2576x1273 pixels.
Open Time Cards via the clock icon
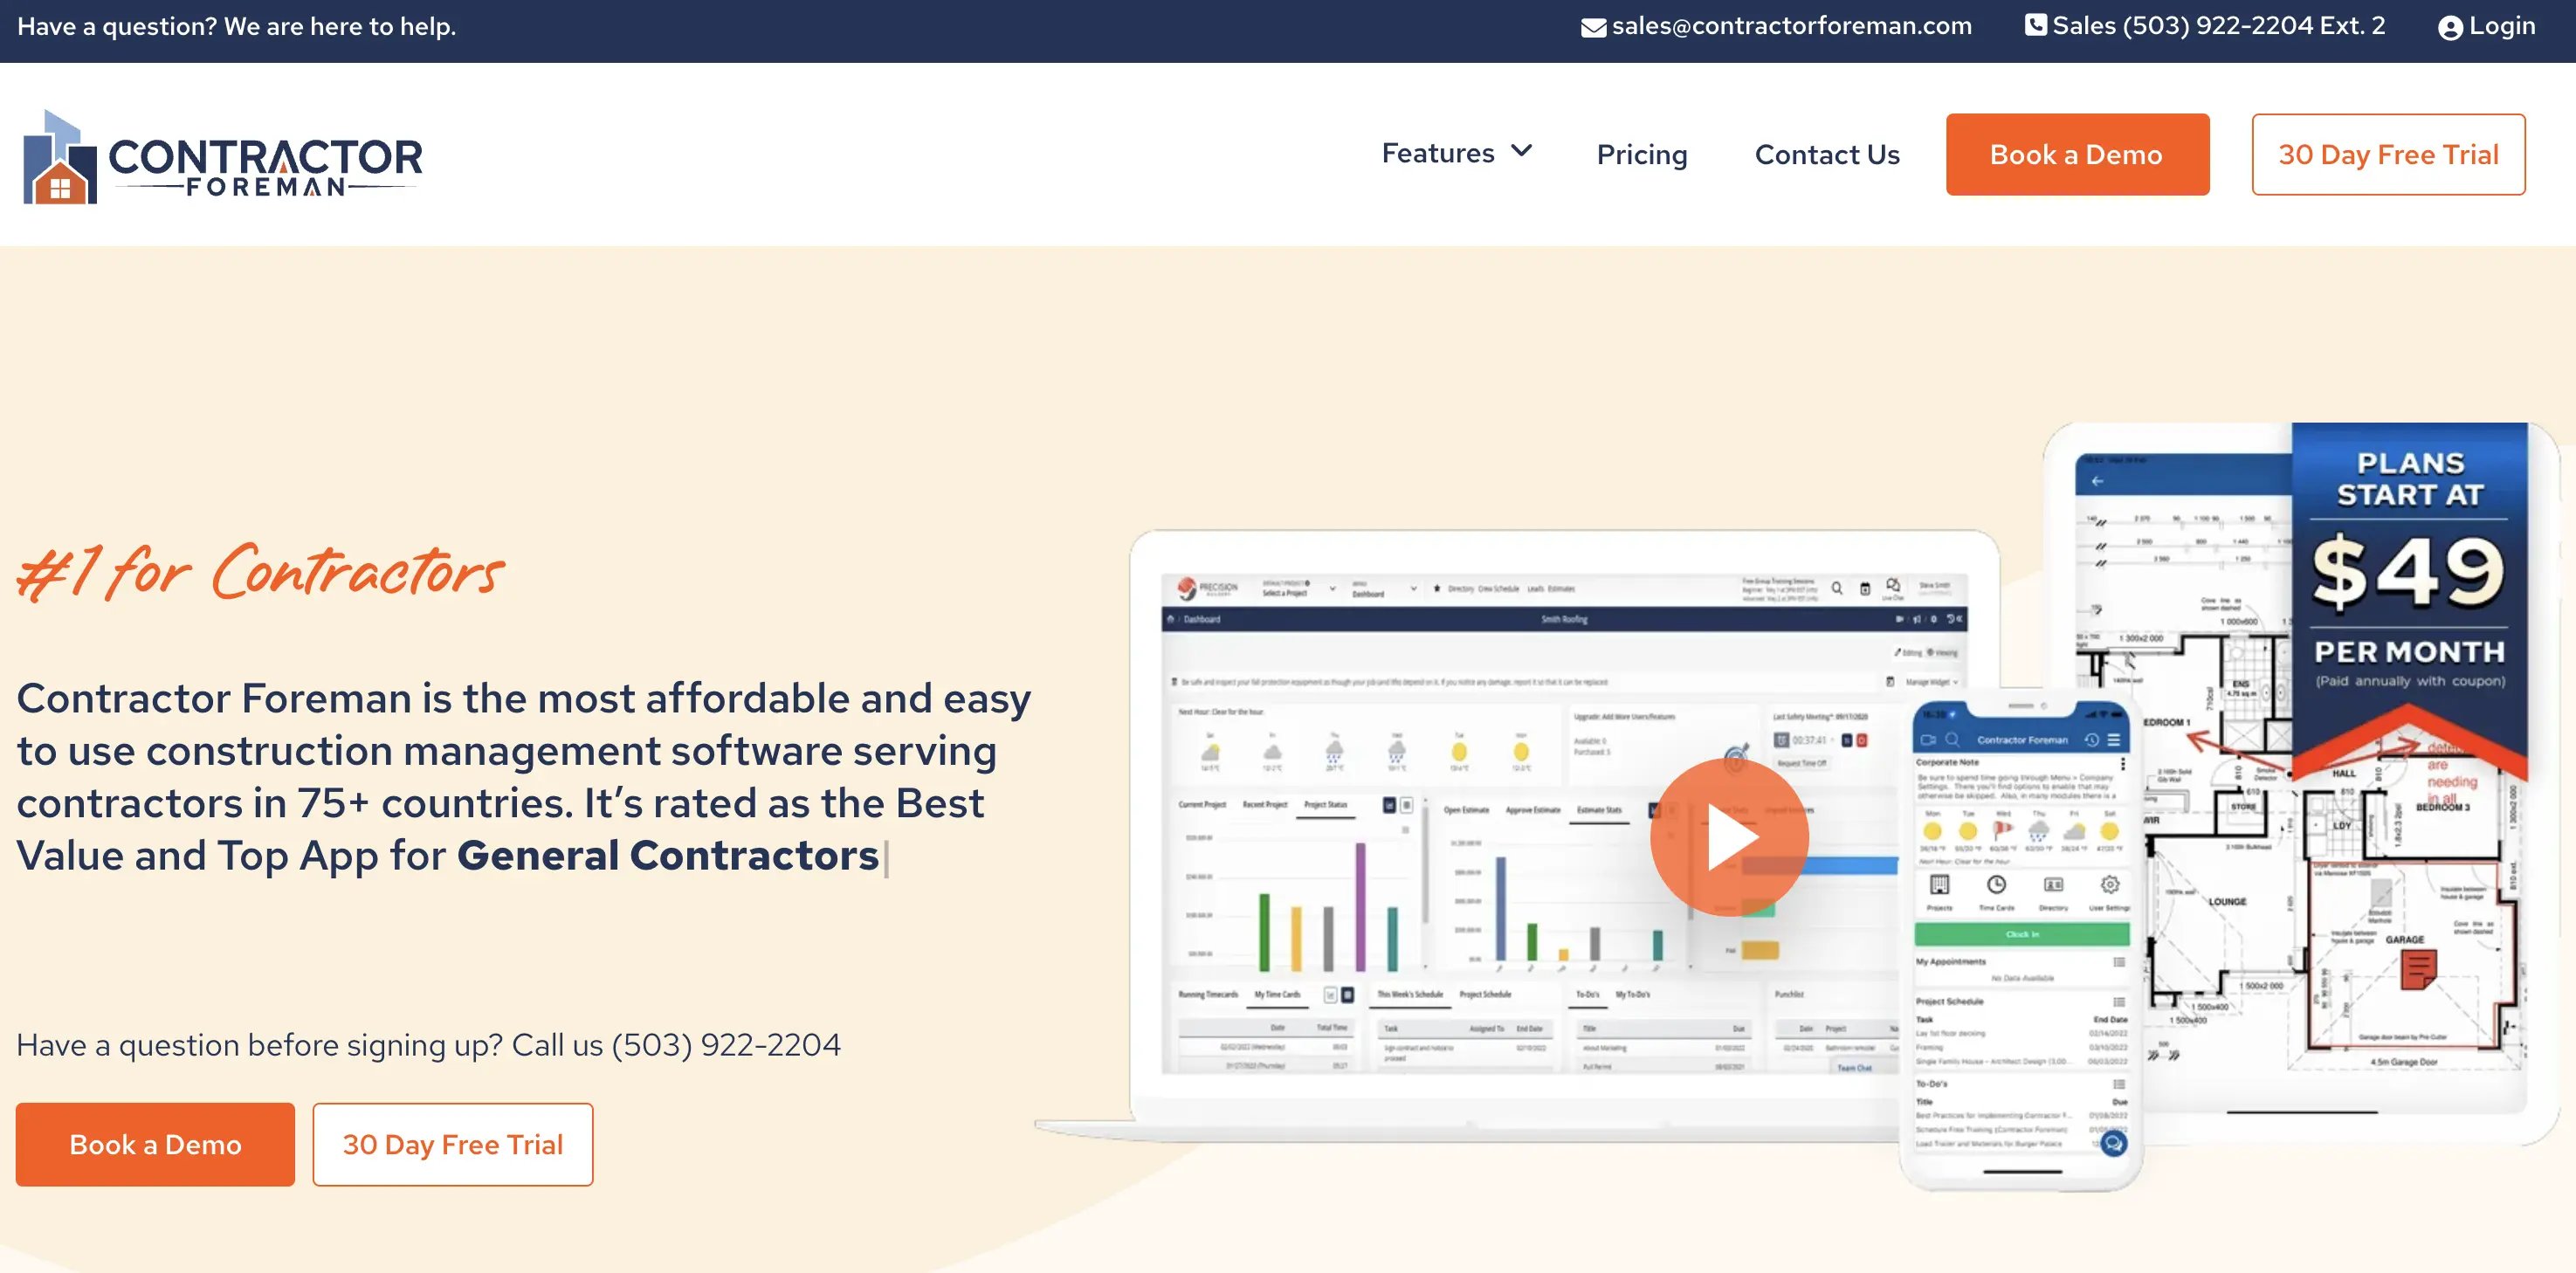point(1997,884)
